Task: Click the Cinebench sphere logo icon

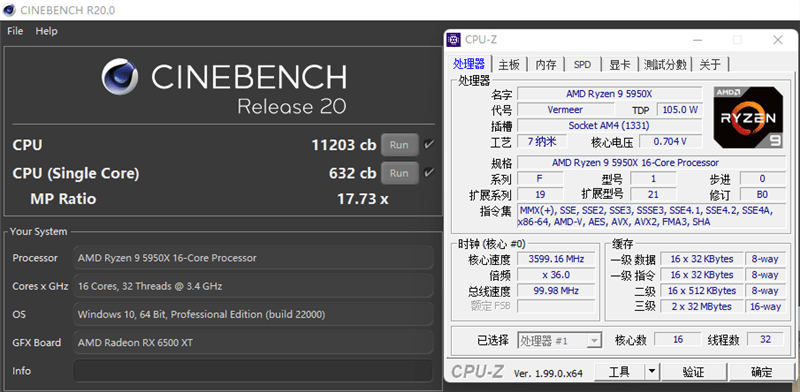Action: [120, 77]
